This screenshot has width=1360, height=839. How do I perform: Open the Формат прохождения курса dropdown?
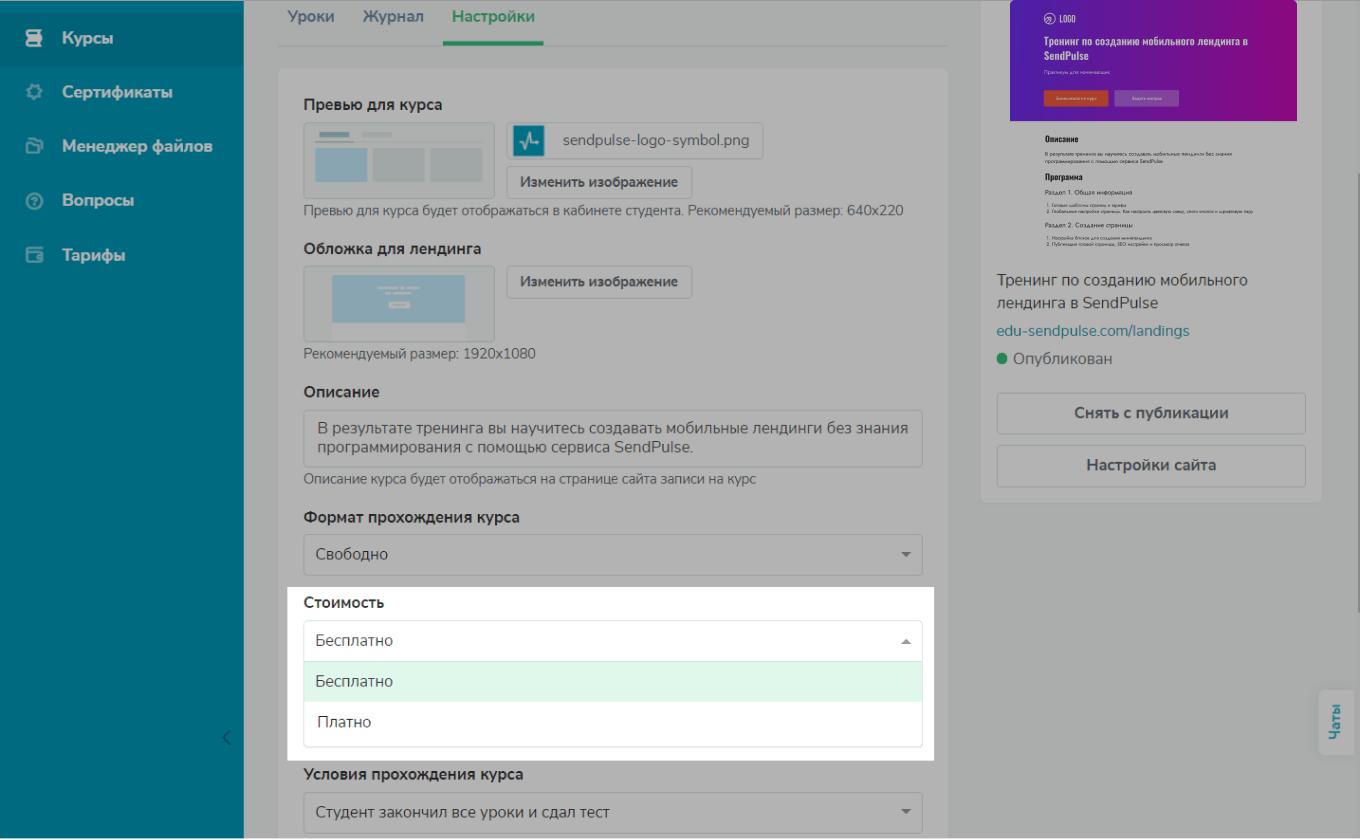click(x=612, y=554)
